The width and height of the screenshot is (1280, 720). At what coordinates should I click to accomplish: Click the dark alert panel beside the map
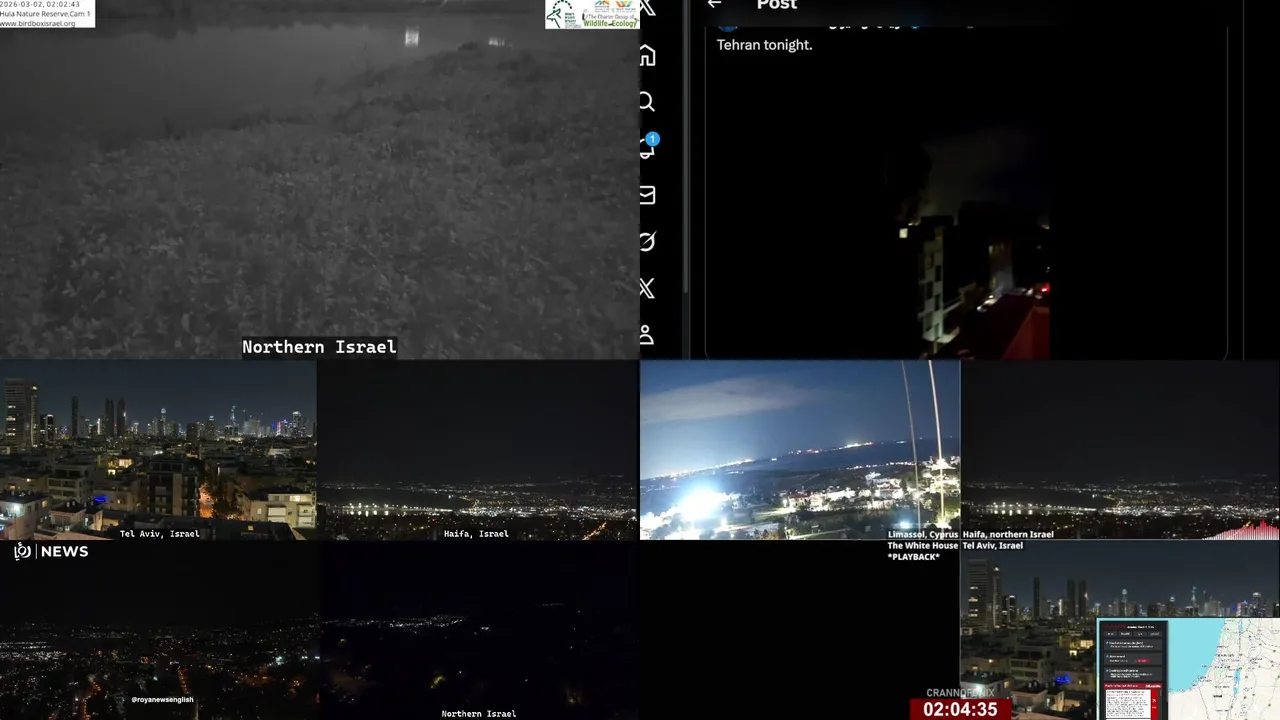(1133, 670)
